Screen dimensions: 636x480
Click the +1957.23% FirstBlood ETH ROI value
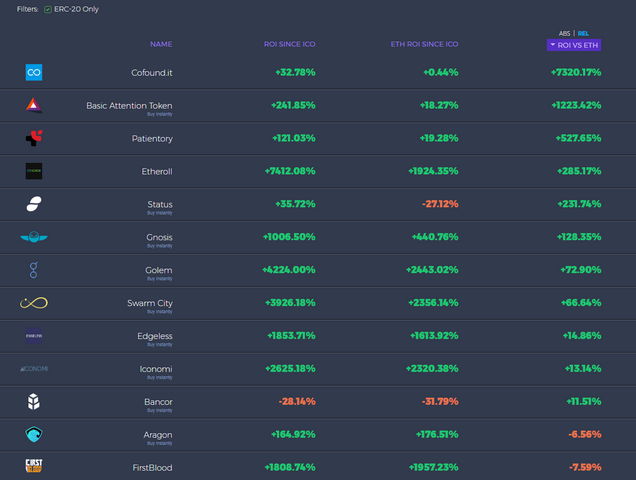[x=433, y=467]
